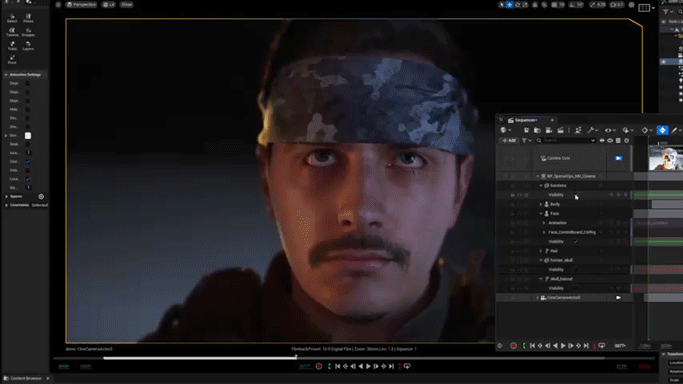Click viewport transport loop button
Screen dimensions: 683x384
(x=407, y=367)
